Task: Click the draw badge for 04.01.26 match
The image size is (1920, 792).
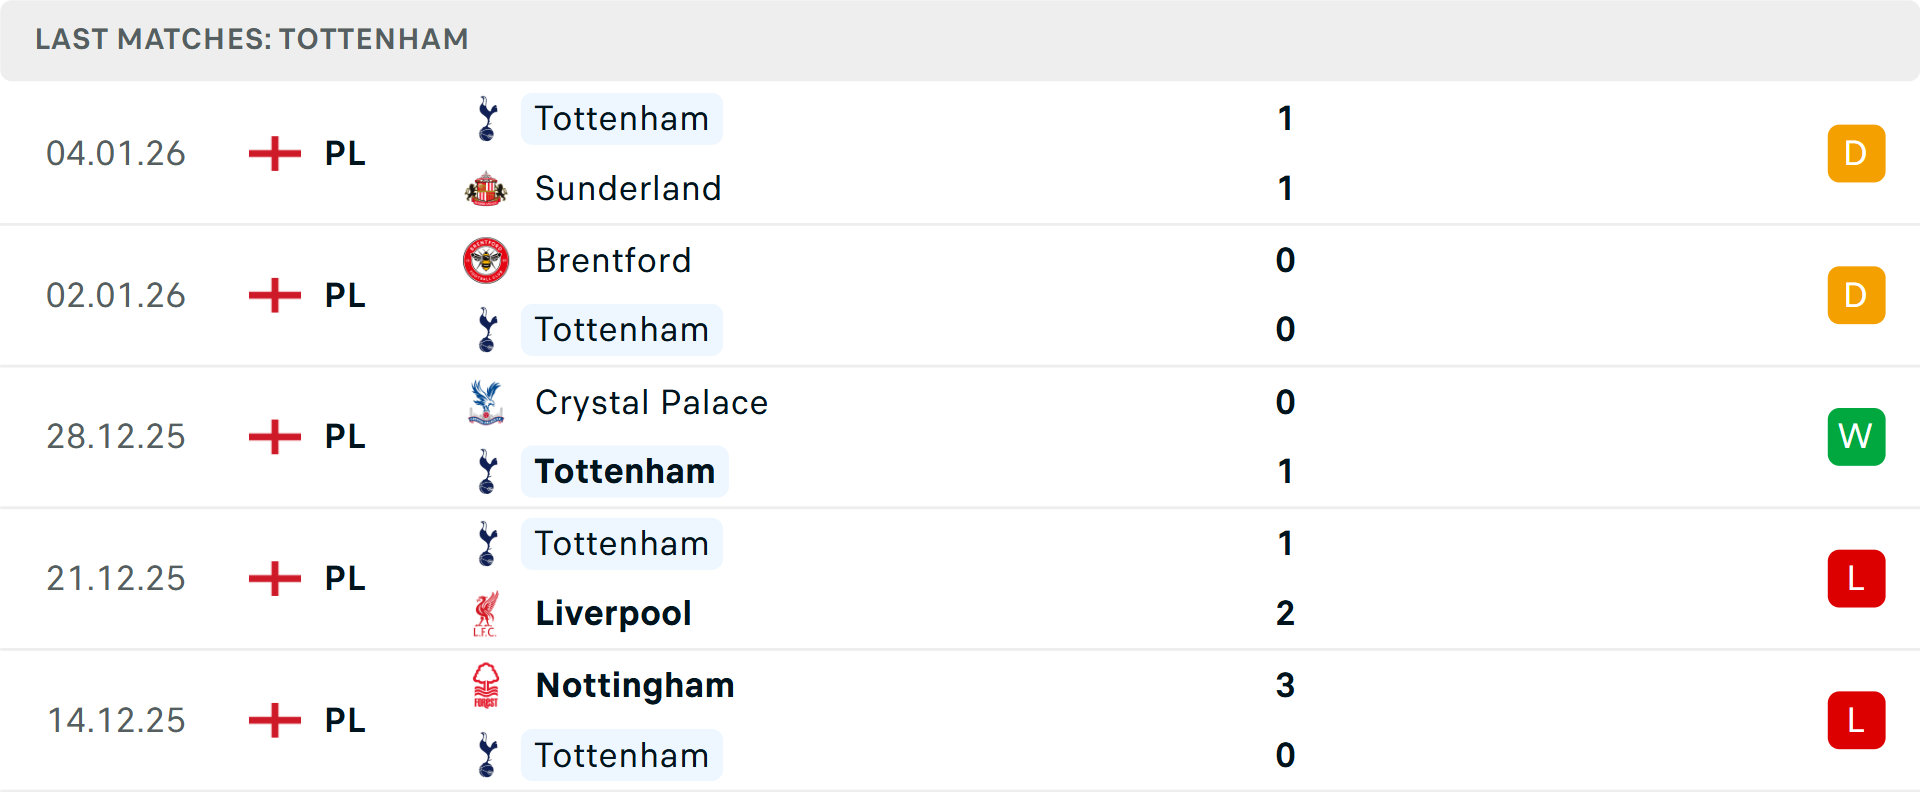Action: [x=1856, y=154]
